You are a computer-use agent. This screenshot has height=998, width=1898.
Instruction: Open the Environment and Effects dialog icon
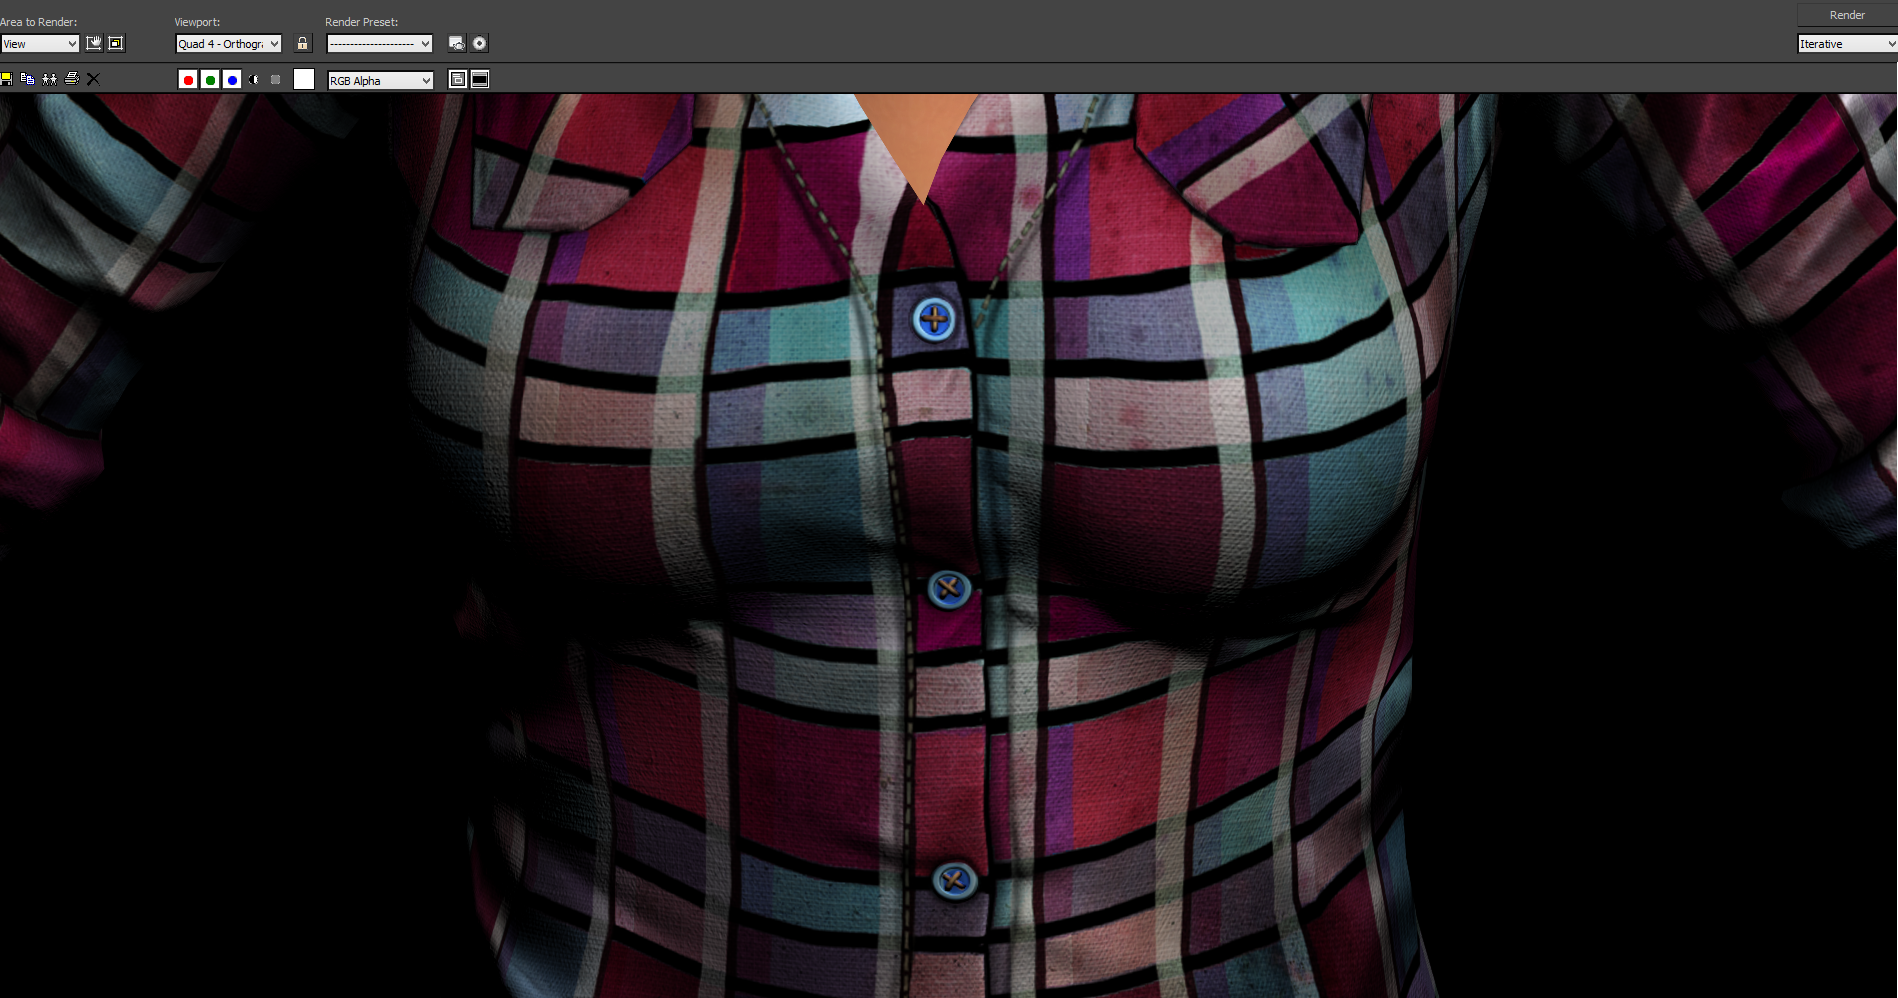[x=480, y=43]
